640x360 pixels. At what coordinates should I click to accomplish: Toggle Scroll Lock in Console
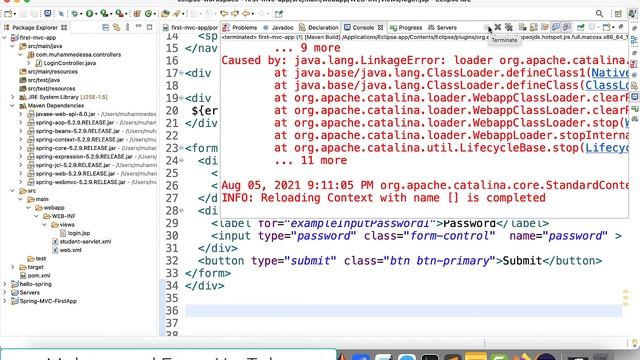click(533, 27)
